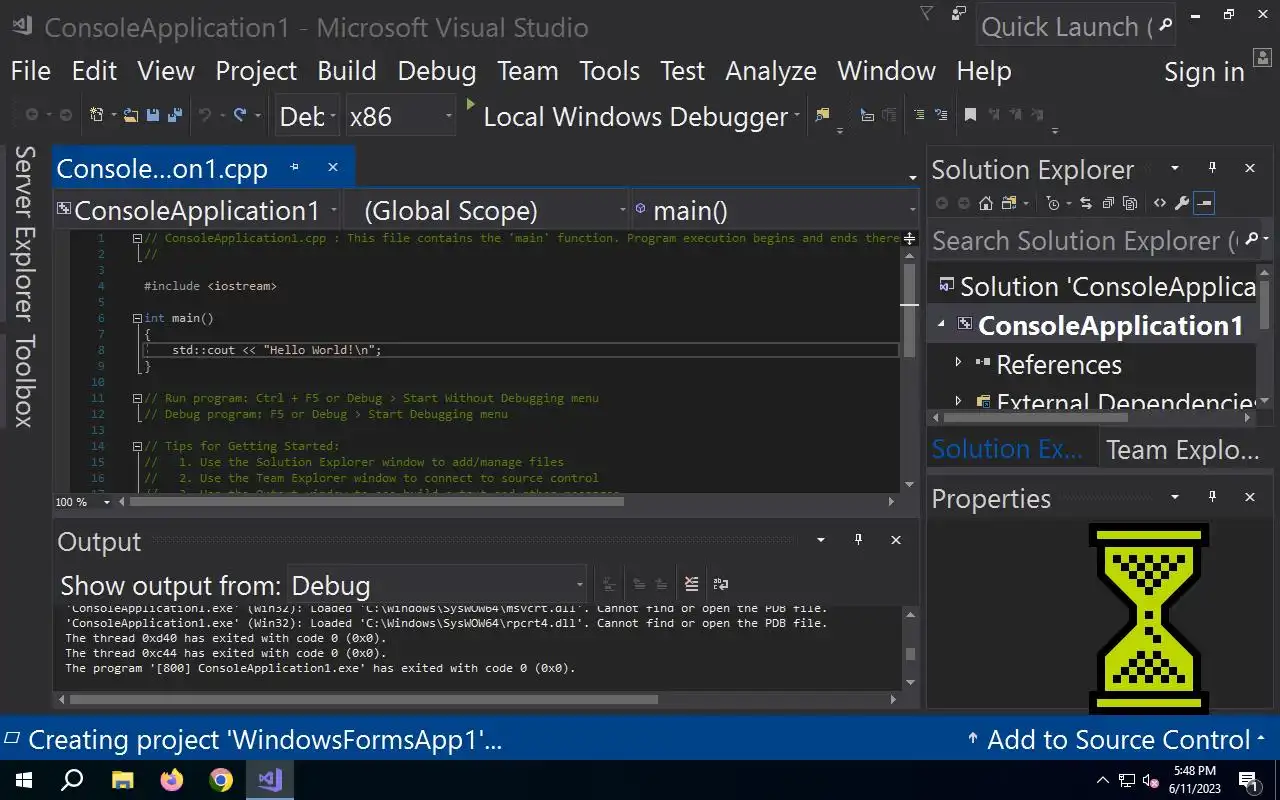
Task: Click Collapse All icon in Solution Explorer
Action: click(1108, 203)
